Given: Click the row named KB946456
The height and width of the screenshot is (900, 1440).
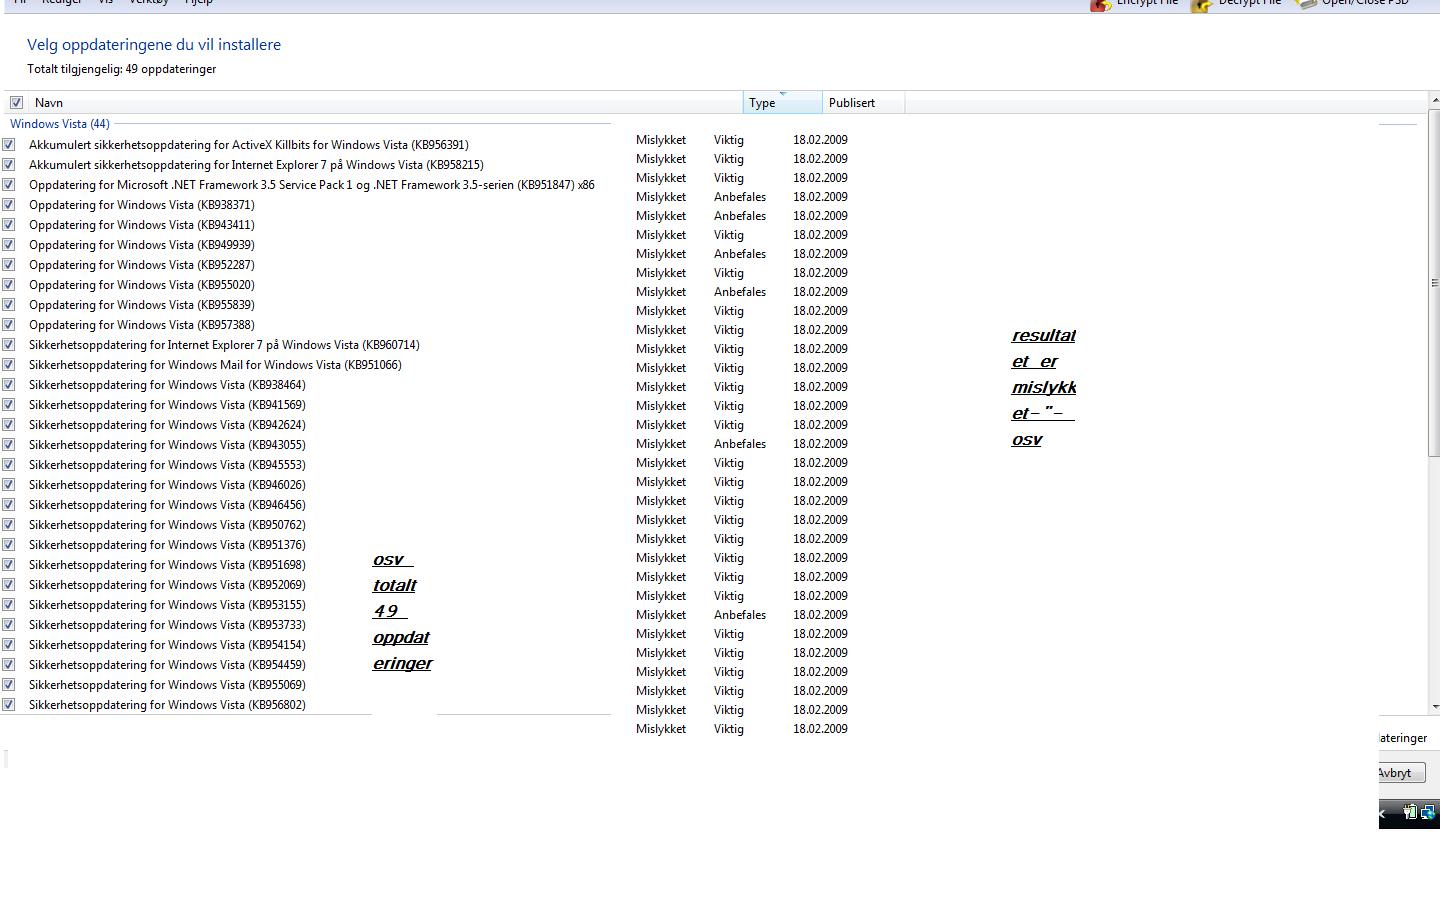Looking at the screenshot, I should tap(167, 504).
